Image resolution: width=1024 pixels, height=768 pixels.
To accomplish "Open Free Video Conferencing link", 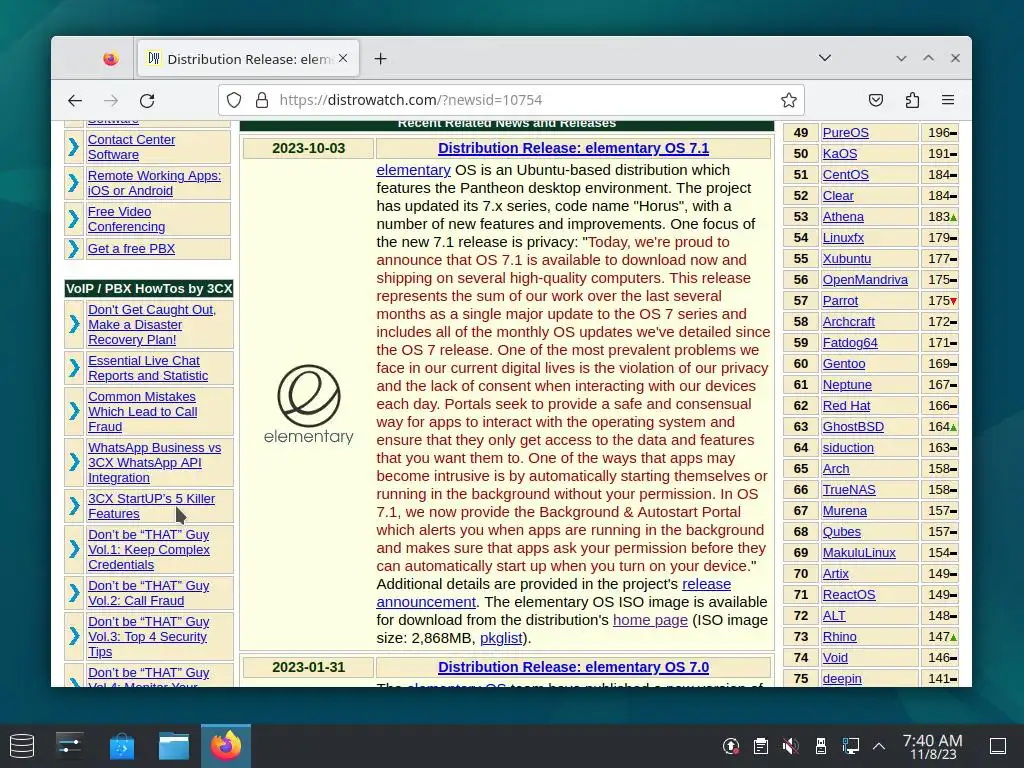I will click(126, 219).
